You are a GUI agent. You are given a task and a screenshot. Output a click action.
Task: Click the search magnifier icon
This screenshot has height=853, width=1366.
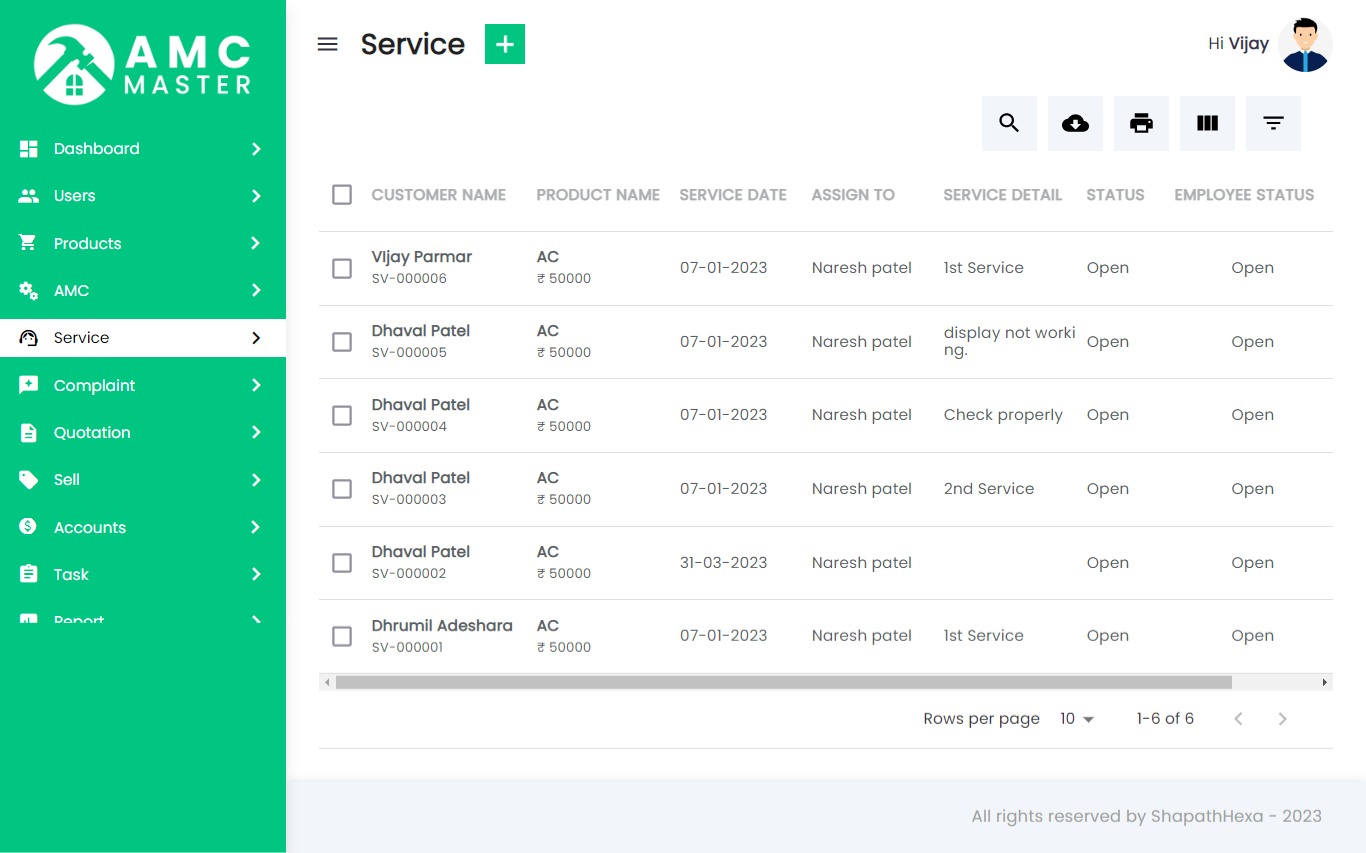(x=1009, y=123)
